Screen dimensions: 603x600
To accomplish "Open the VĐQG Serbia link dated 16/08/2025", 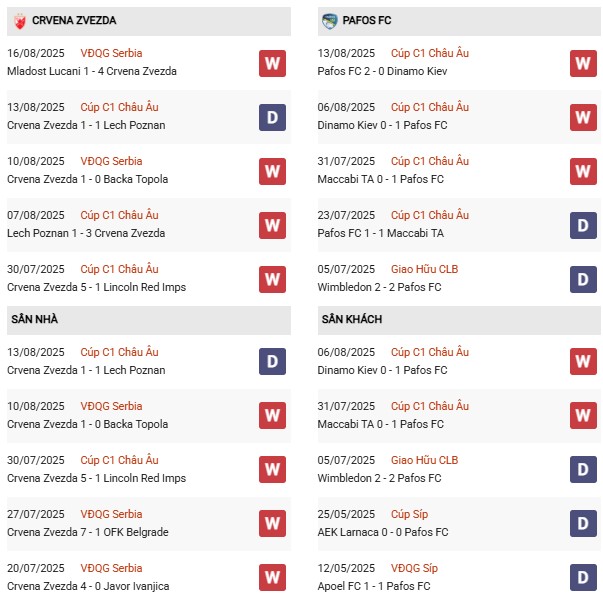I will point(110,53).
